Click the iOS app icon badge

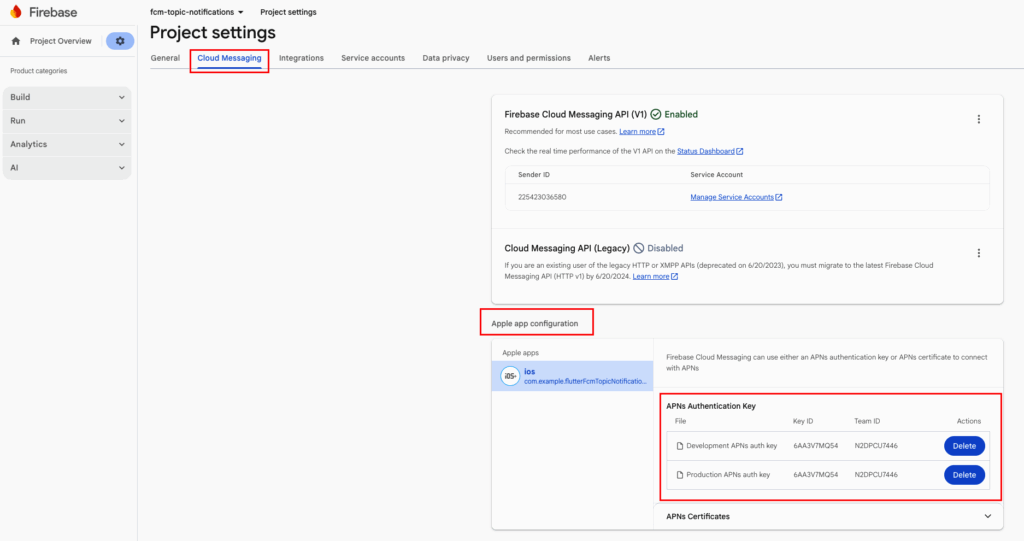point(509,376)
